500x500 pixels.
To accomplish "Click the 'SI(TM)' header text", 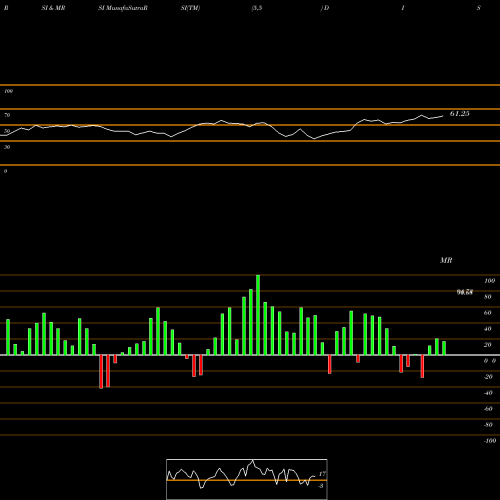I will pyautogui.click(x=190, y=8).
